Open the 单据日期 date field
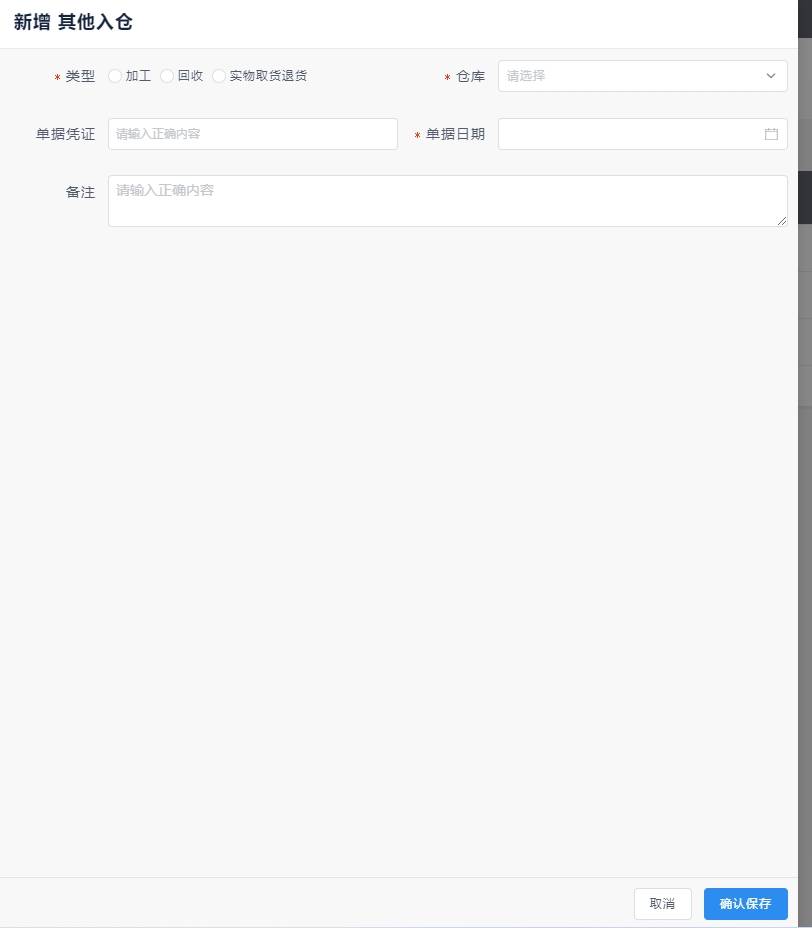This screenshot has width=812, height=928. tap(642, 134)
